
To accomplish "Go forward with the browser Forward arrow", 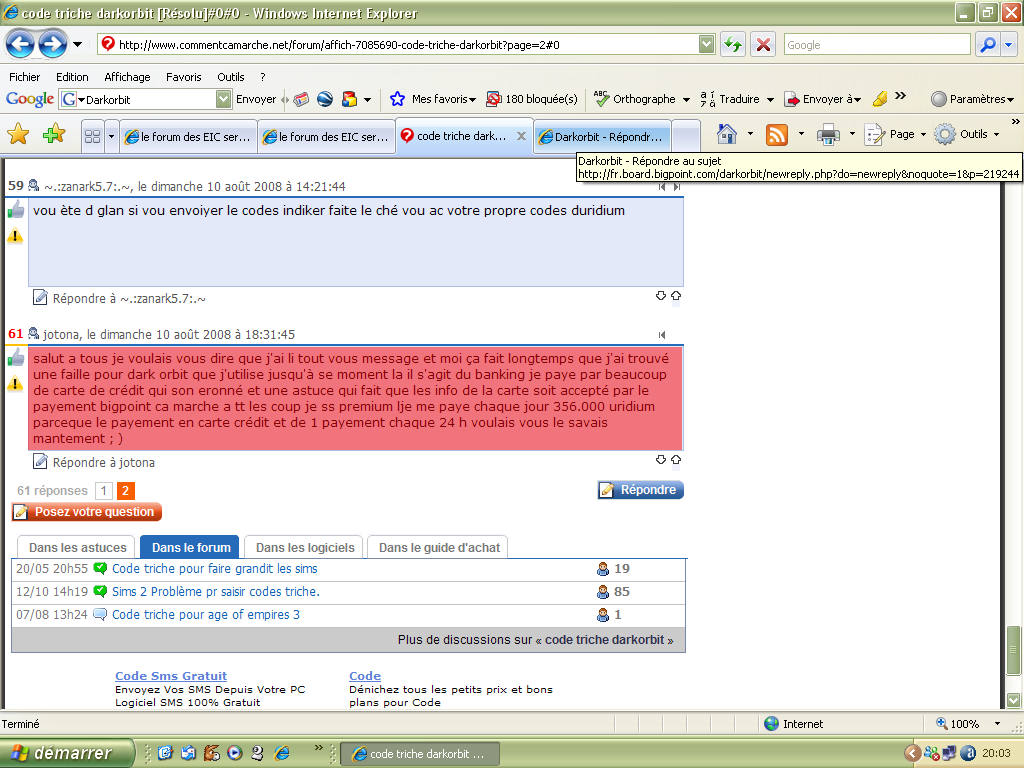I will (52, 44).
